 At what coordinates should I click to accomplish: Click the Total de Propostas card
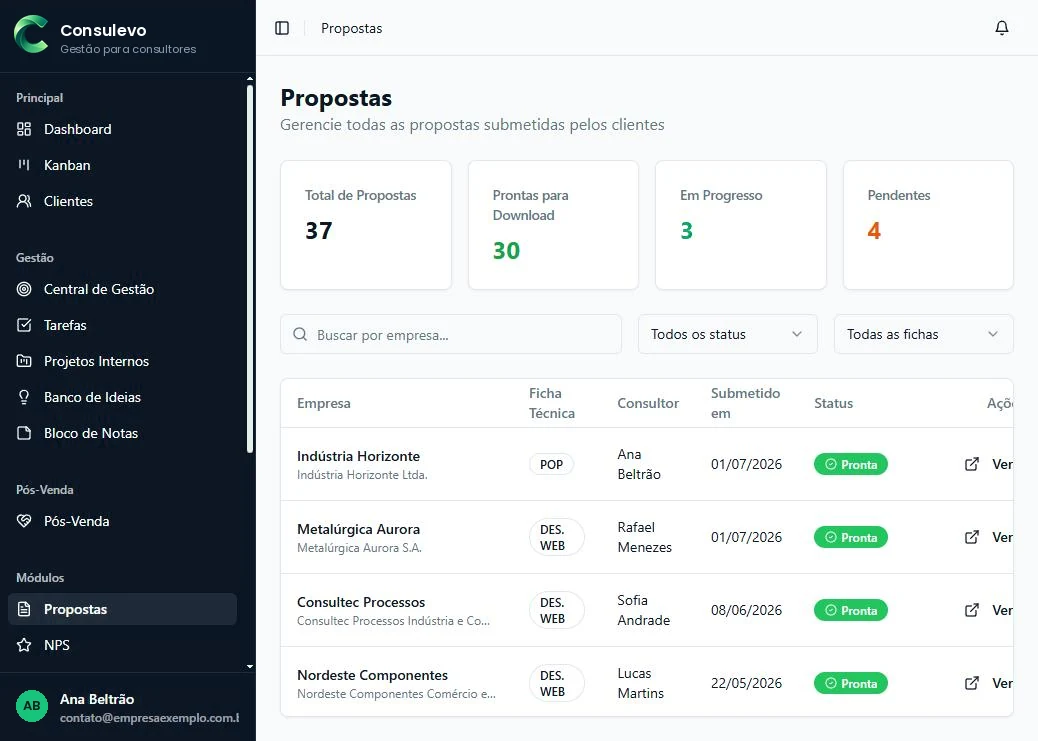click(x=366, y=225)
